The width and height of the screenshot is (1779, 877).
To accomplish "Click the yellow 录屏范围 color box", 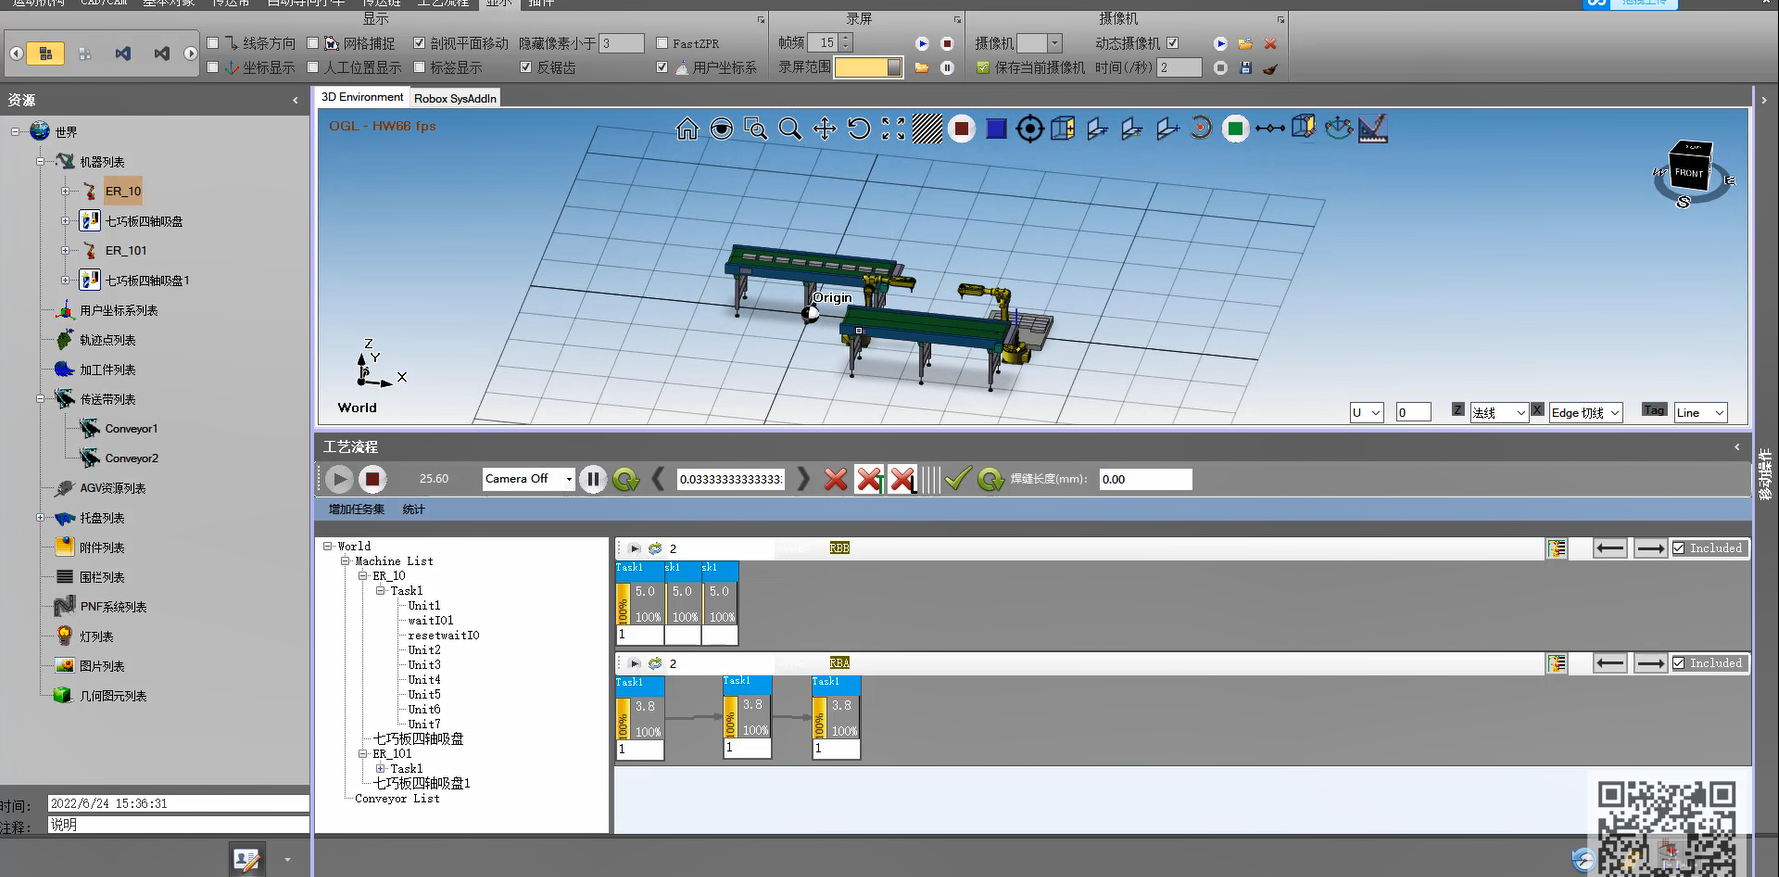I will pos(861,67).
